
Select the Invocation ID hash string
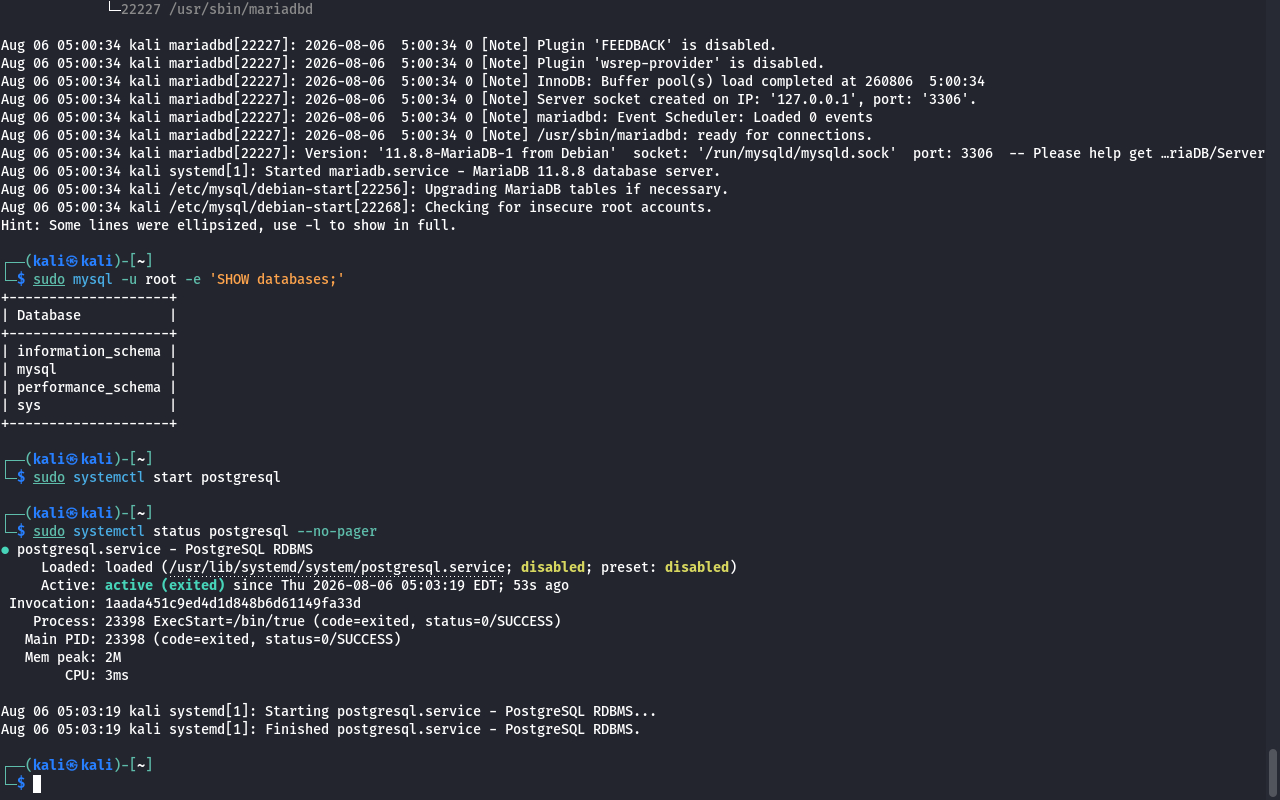(x=233, y=603)
